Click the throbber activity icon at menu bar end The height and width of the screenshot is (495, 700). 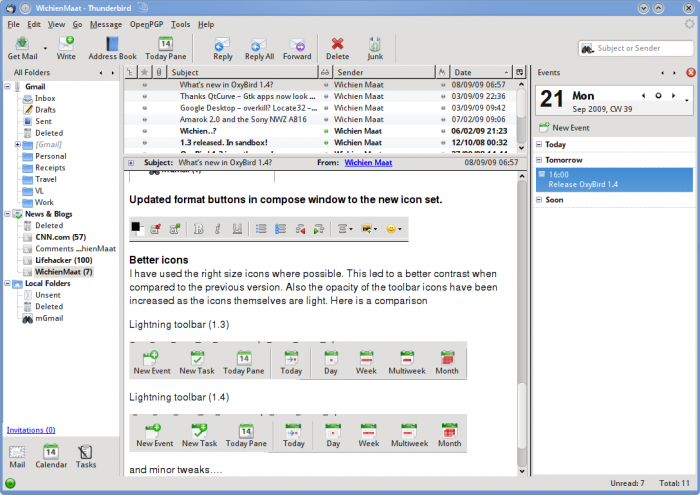pyautogui.click(x=690, y=24)
